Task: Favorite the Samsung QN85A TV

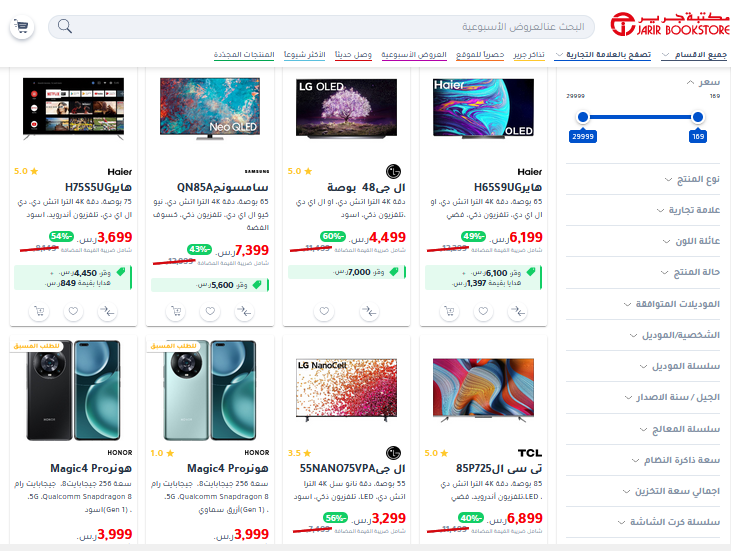Action: point(210,311)
